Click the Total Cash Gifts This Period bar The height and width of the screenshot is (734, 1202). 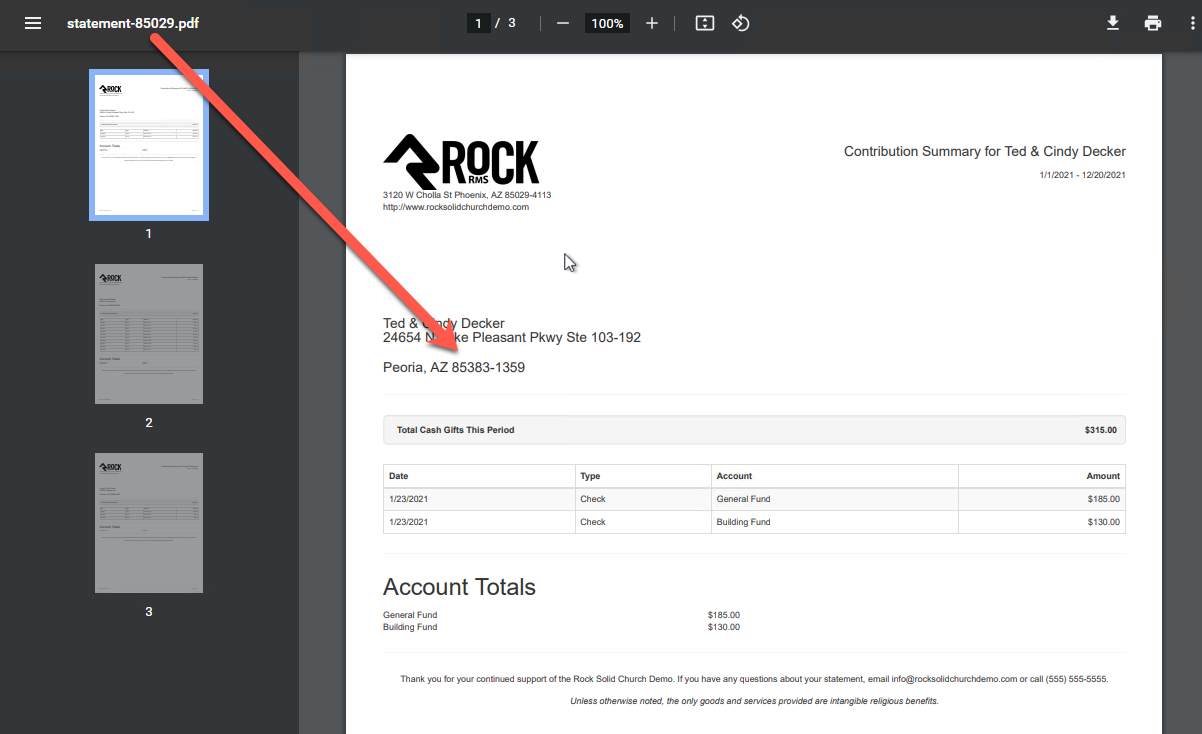[754, 429]
